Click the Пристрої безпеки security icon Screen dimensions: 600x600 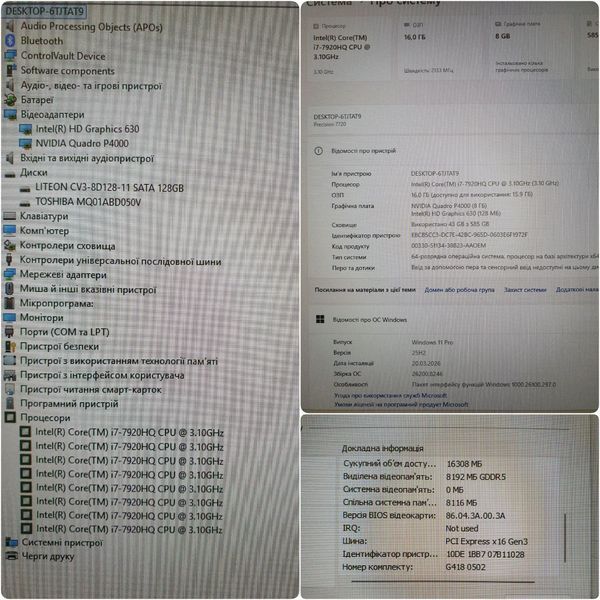(10, 346)
